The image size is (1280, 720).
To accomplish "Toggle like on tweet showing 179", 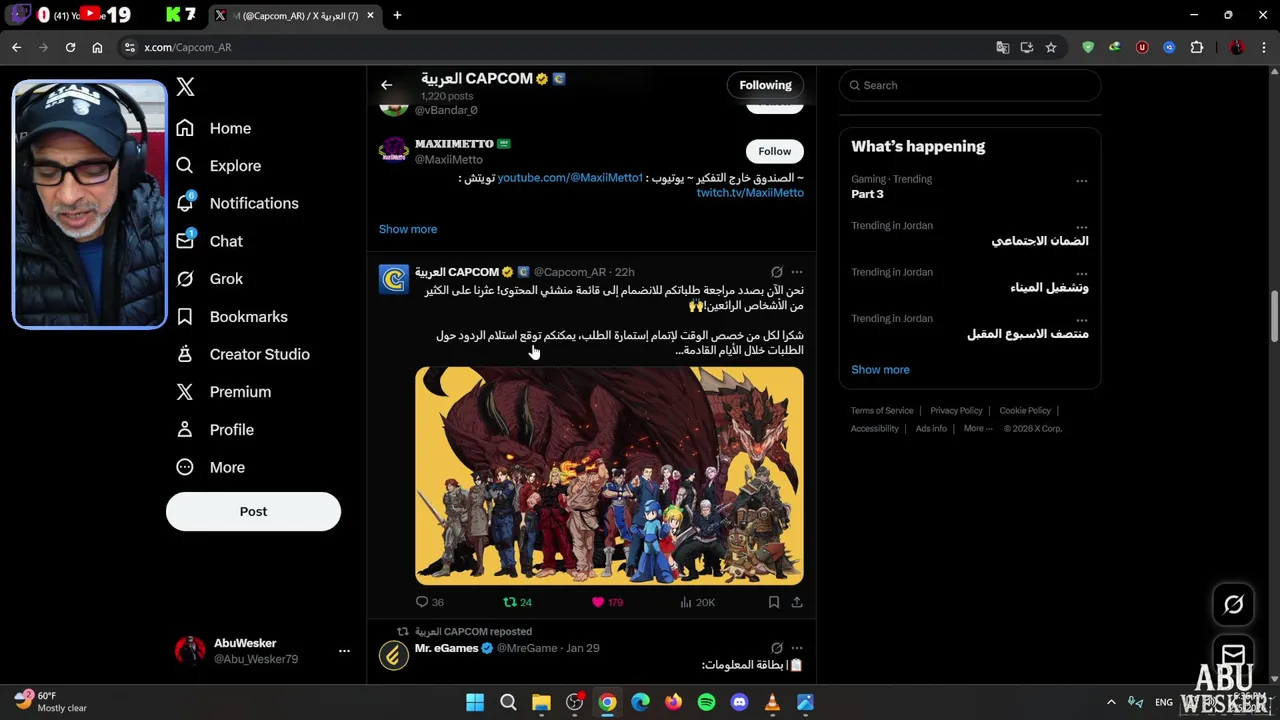I will point(607,602).
